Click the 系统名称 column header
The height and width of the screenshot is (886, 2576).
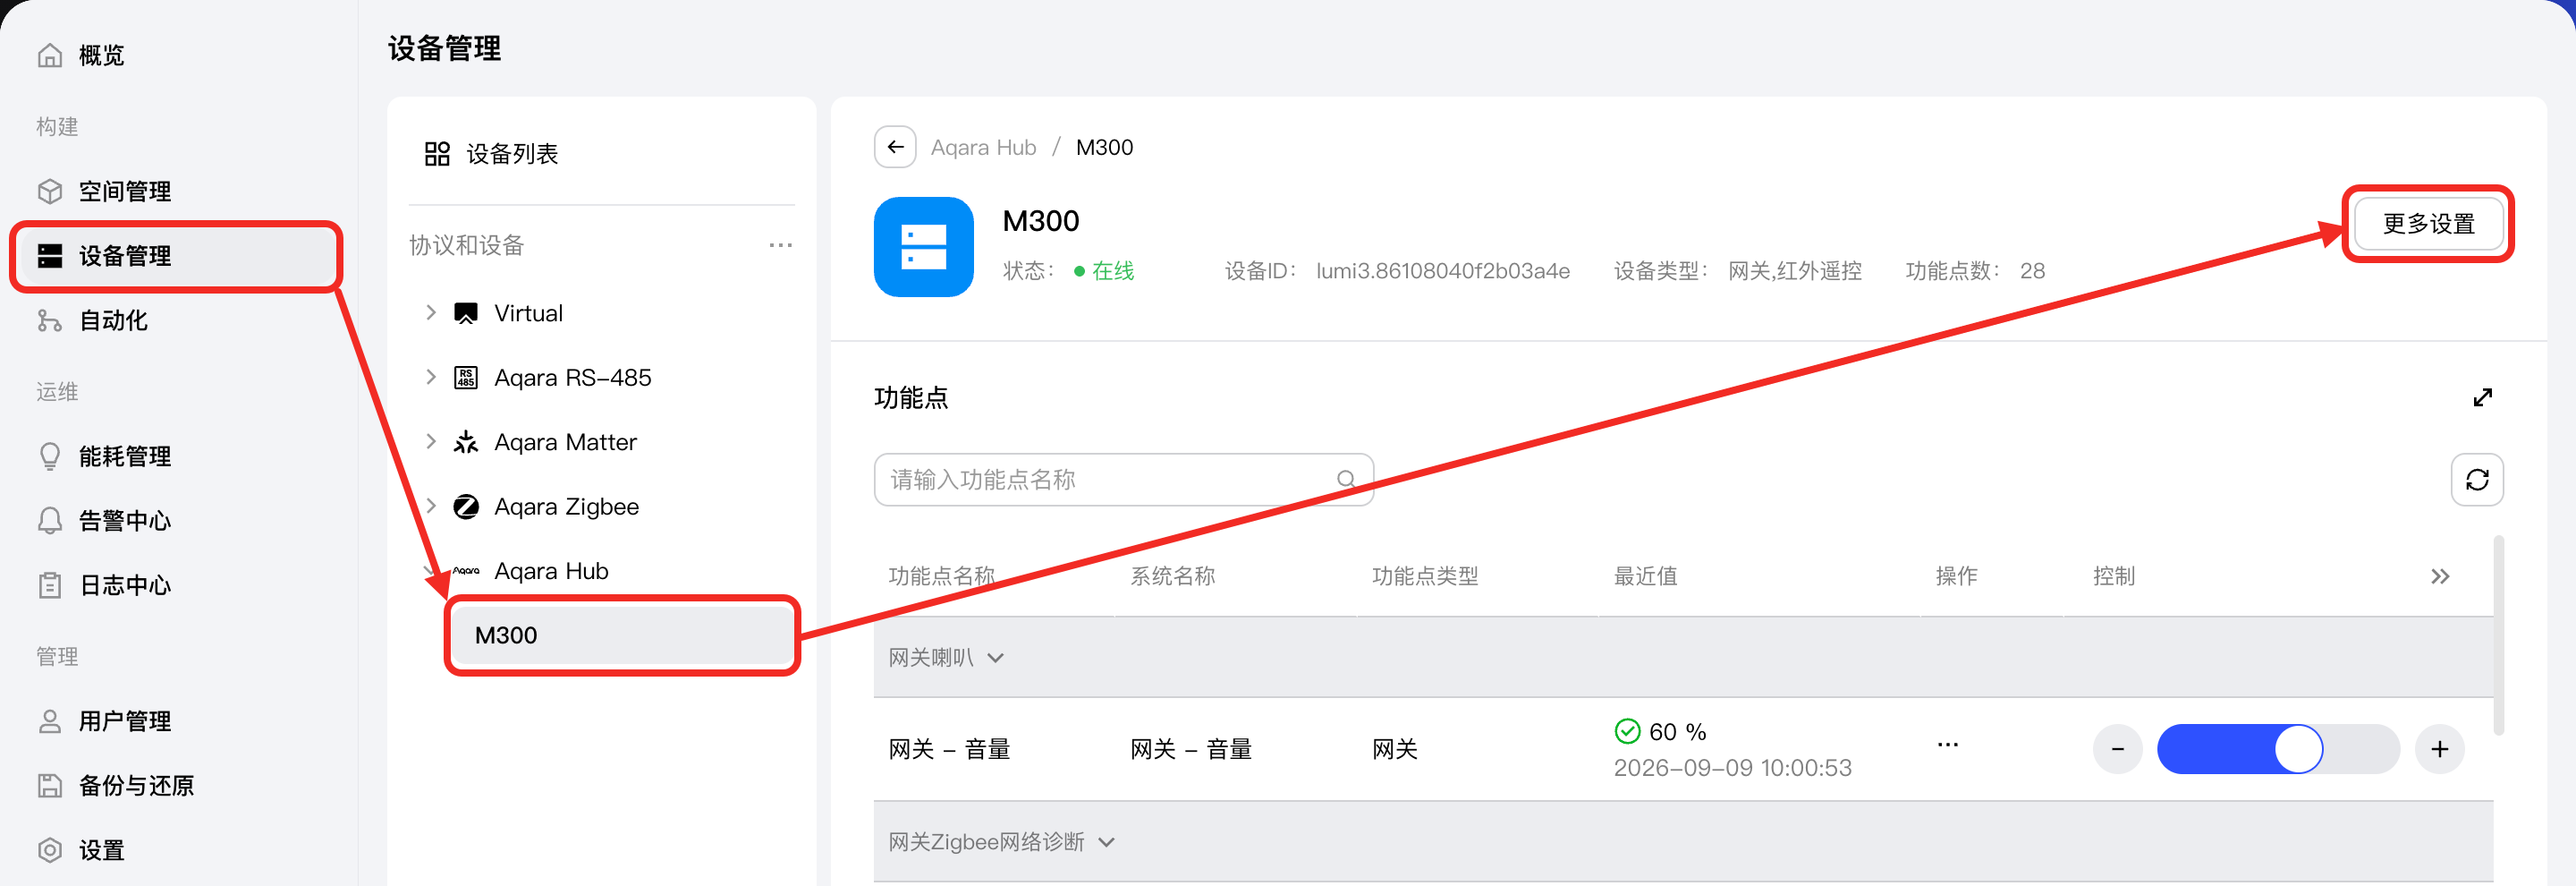point(1172,576)
